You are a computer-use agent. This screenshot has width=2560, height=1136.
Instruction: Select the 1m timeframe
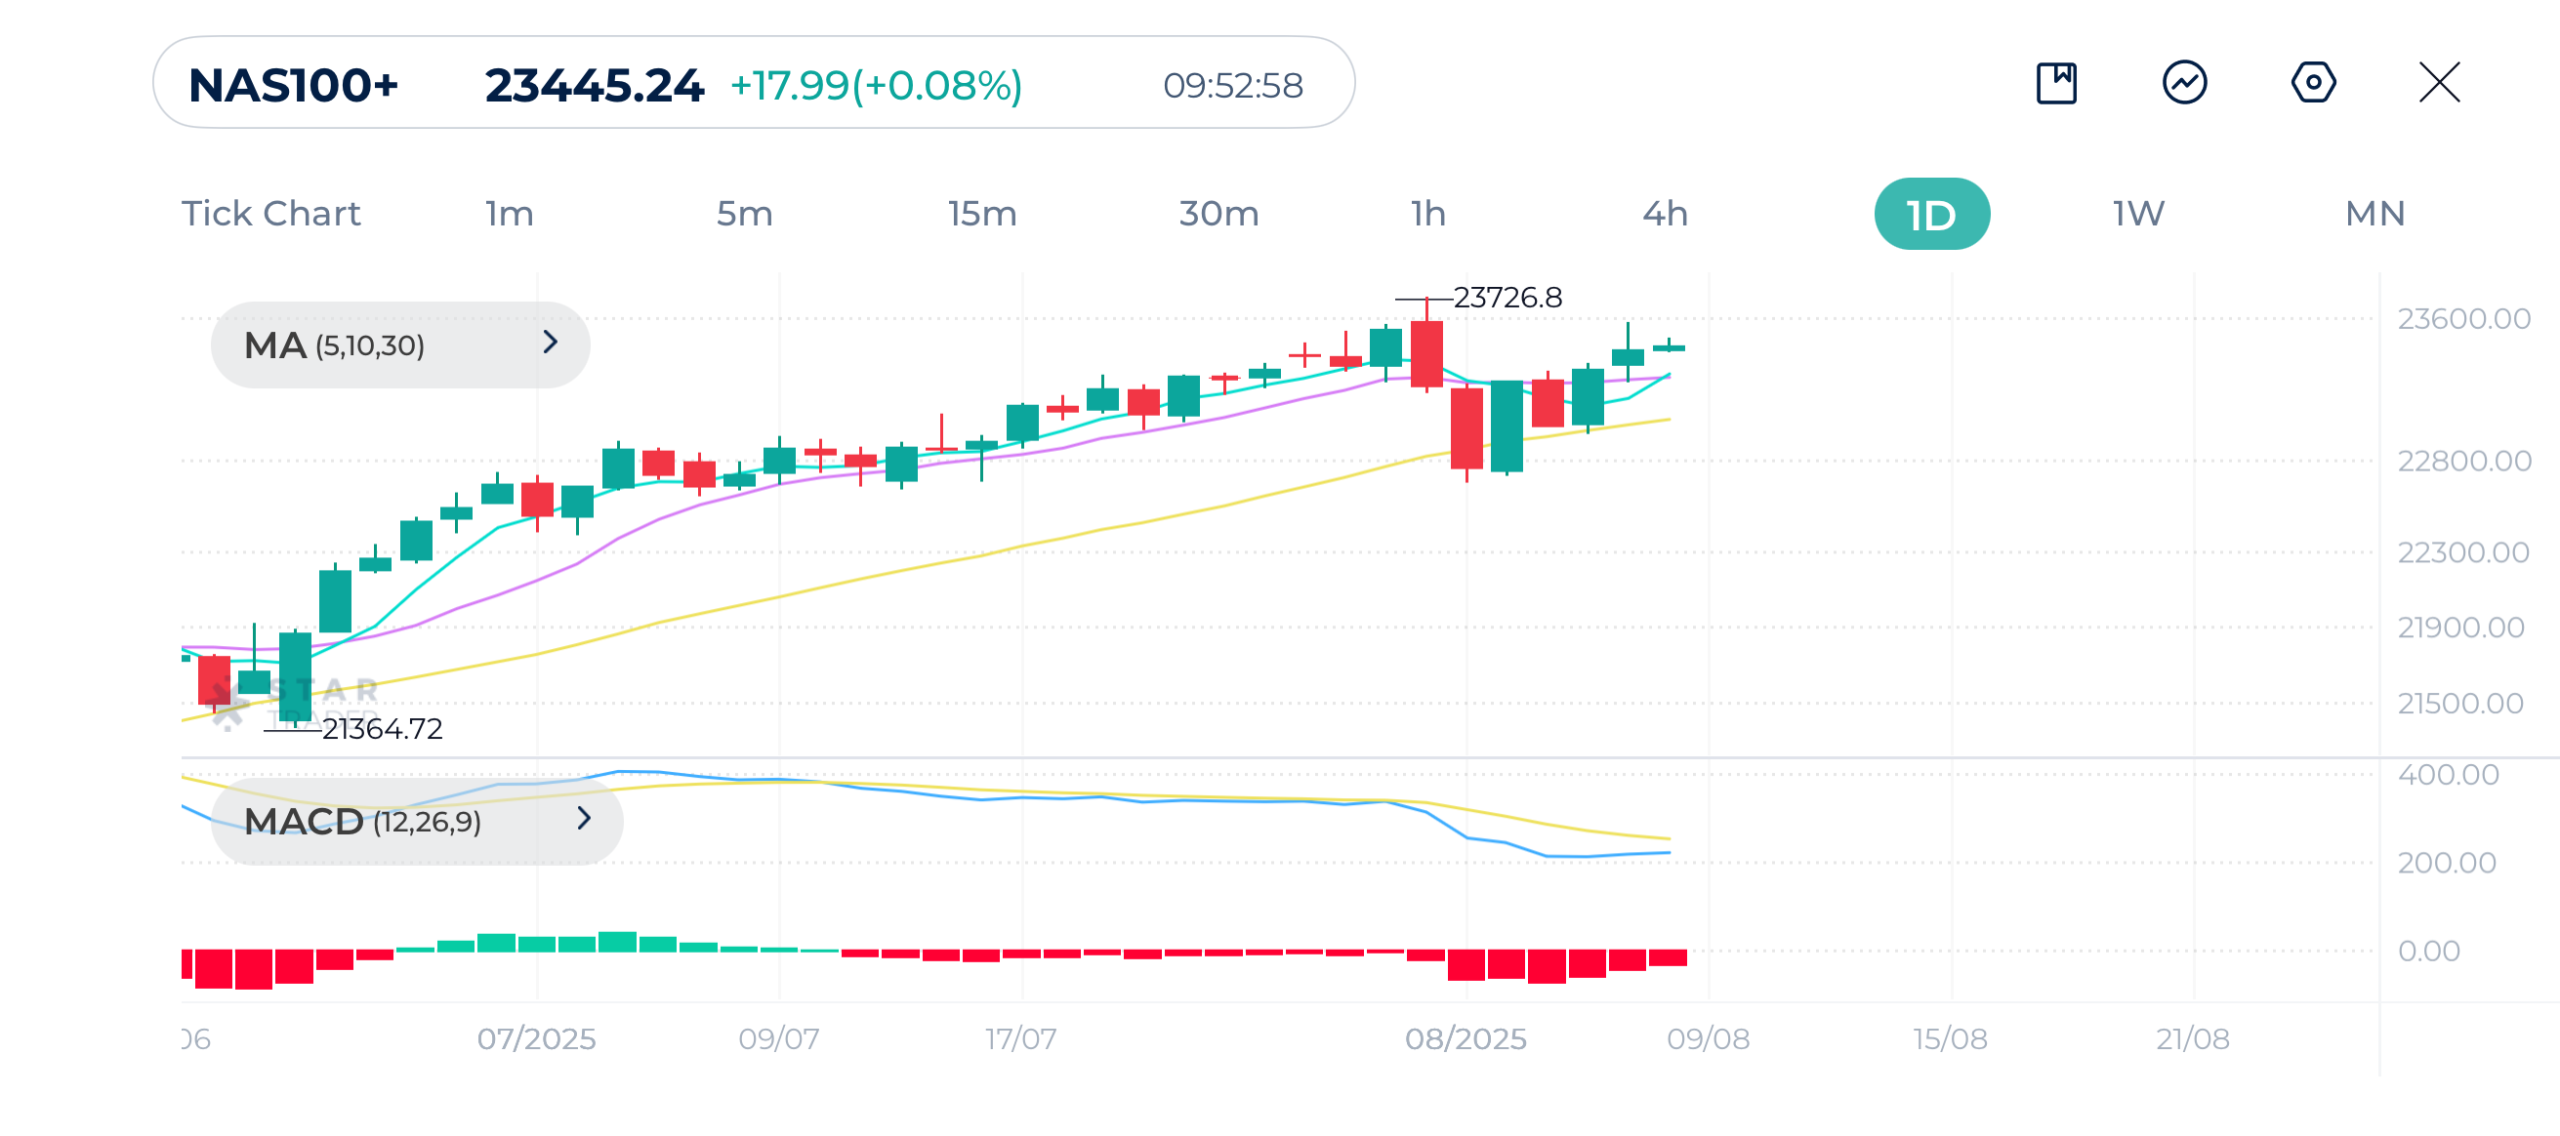click(x=509, y=214)
